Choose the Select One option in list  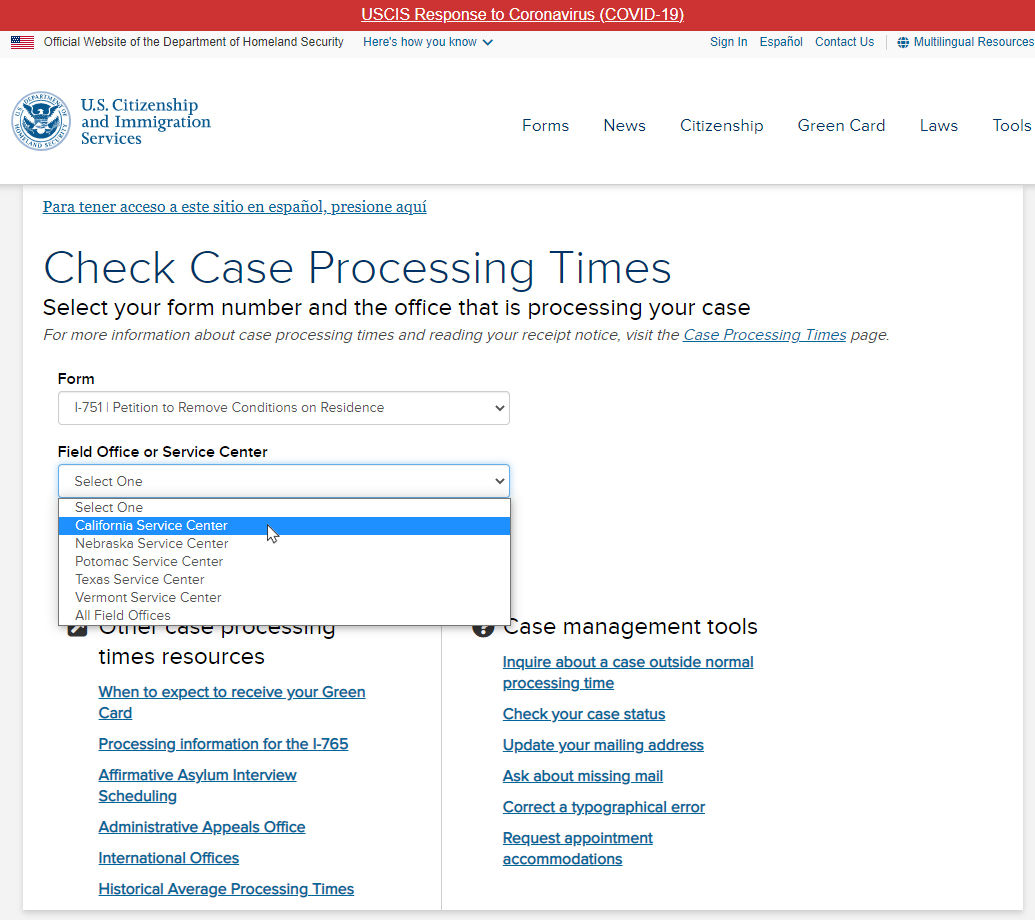coord(284,508)
